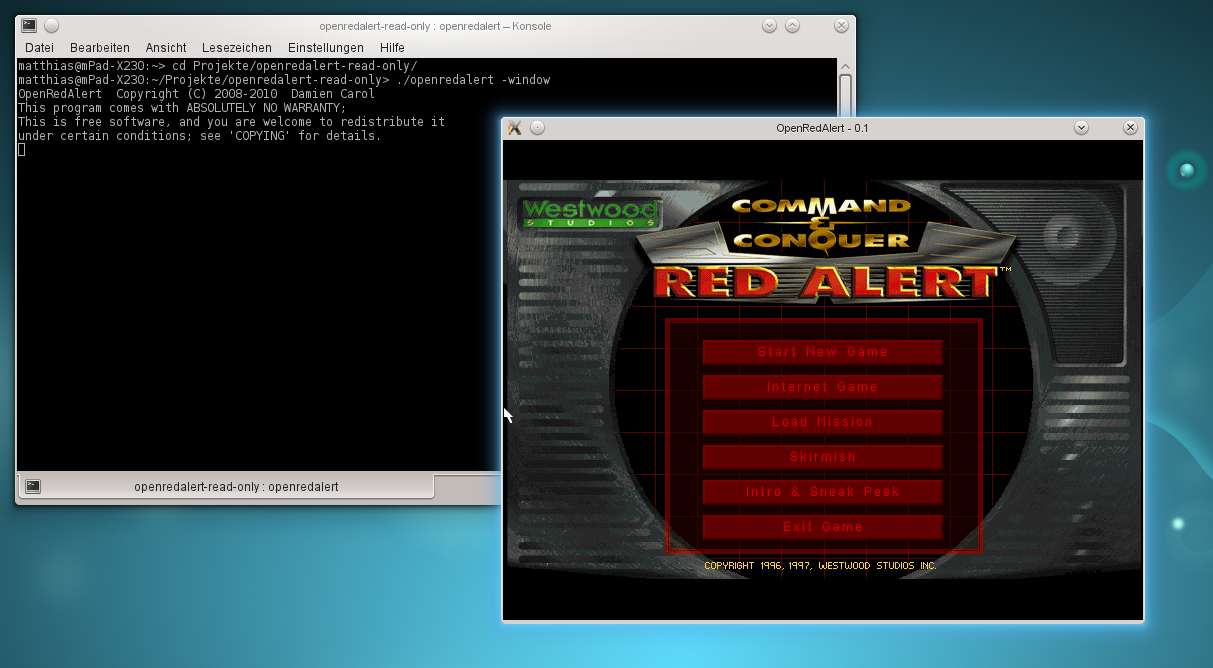
Task: Select the openredalert-read-only Konsole tab
Action: click(x=226, y=487)
